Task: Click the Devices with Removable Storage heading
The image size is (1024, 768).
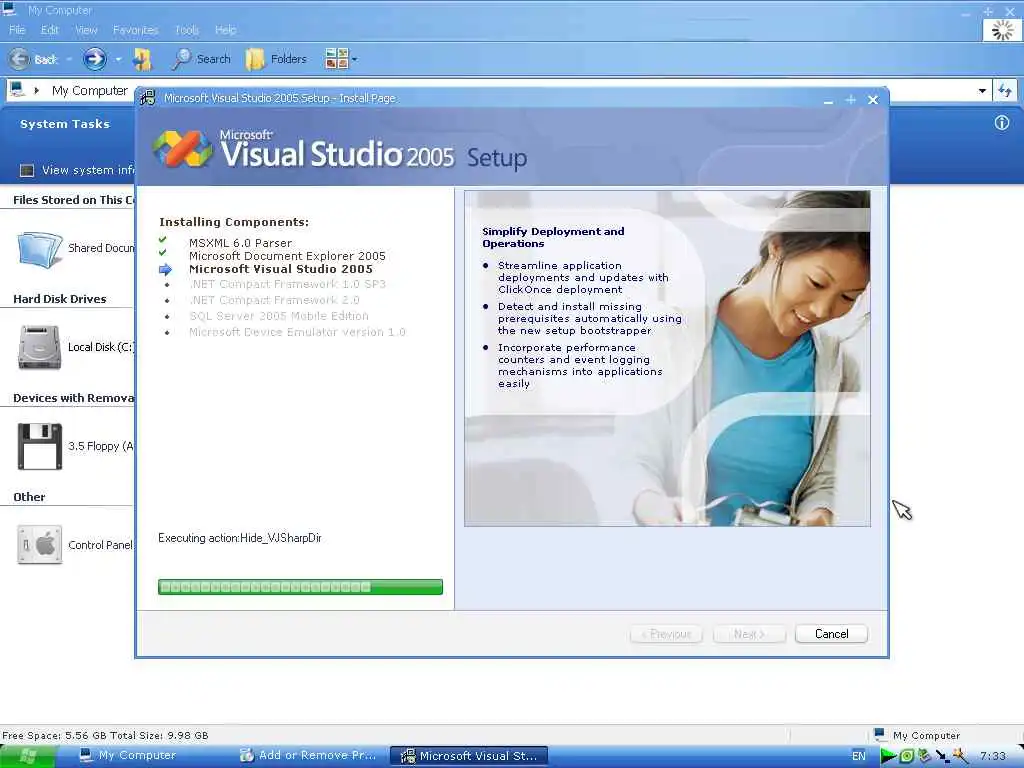Action: pyautogui.click(x=73, y=398)
